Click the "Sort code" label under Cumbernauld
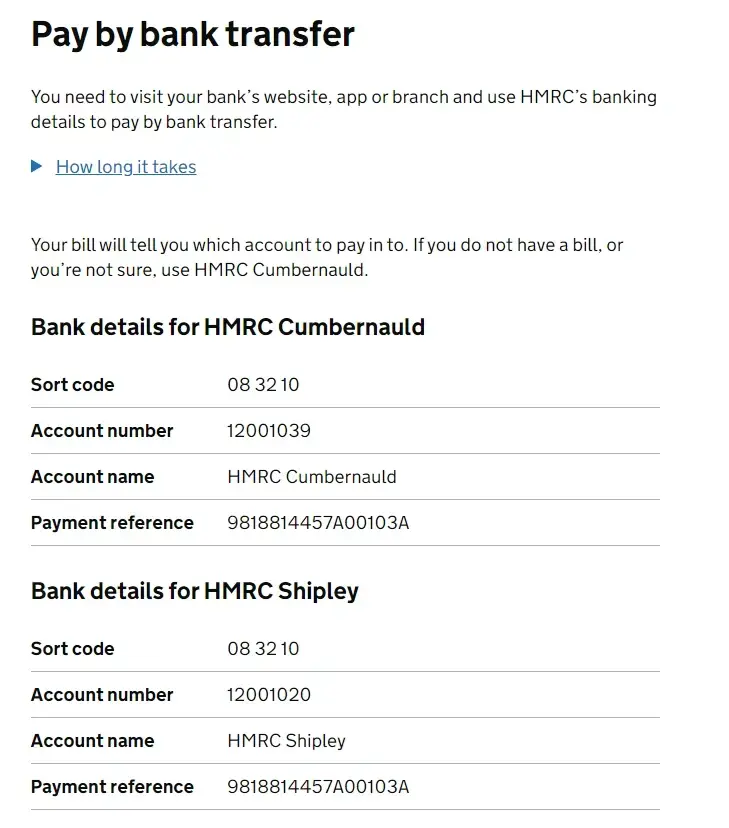 point(73,385)
